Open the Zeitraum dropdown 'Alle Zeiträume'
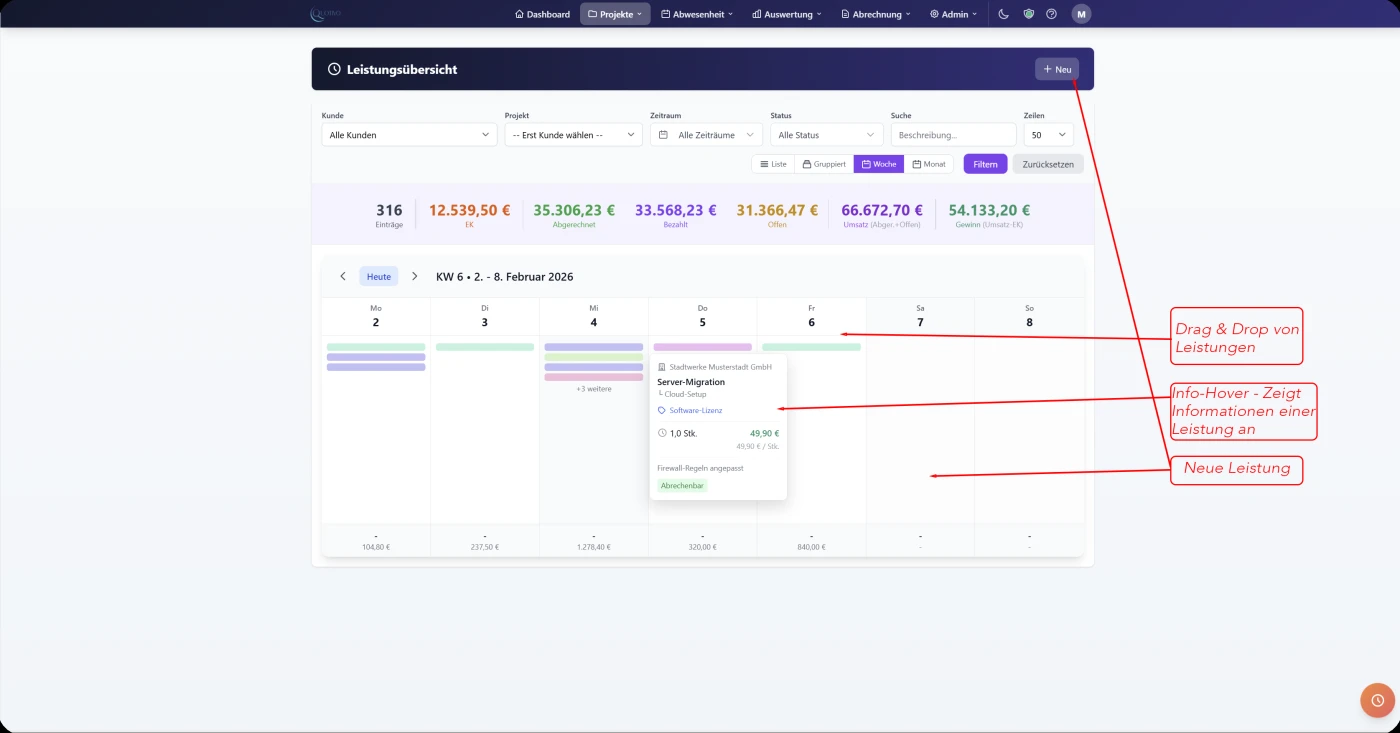 click(x=706, y=135)
